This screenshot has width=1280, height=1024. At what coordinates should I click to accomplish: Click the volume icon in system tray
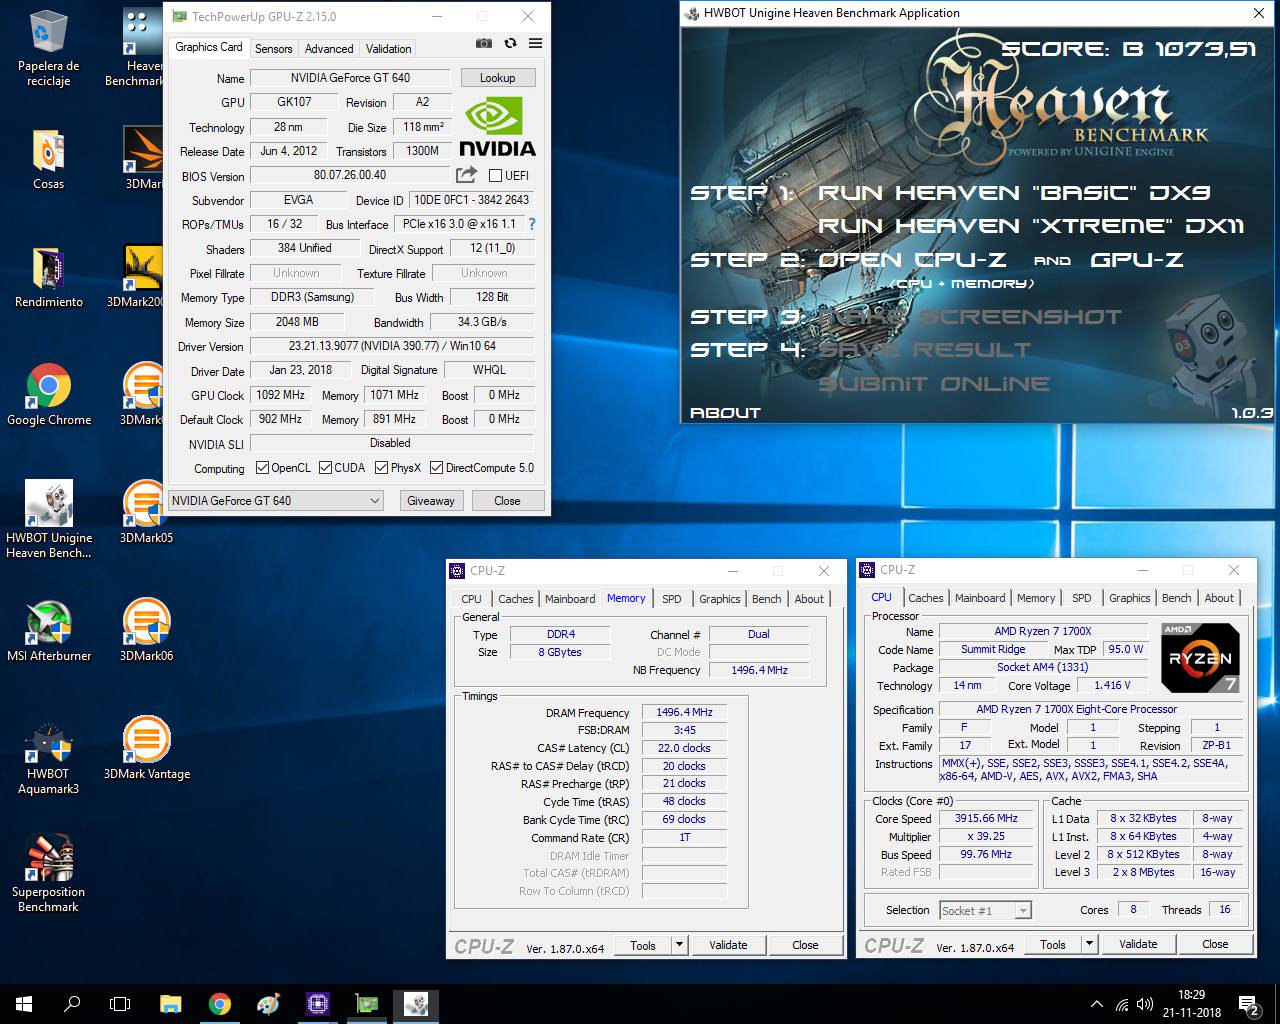coord(1145,1004)
